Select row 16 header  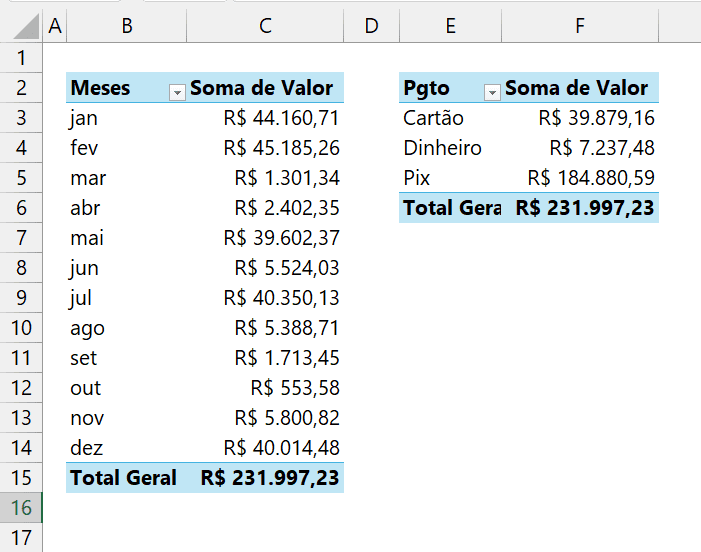[21, 508]
